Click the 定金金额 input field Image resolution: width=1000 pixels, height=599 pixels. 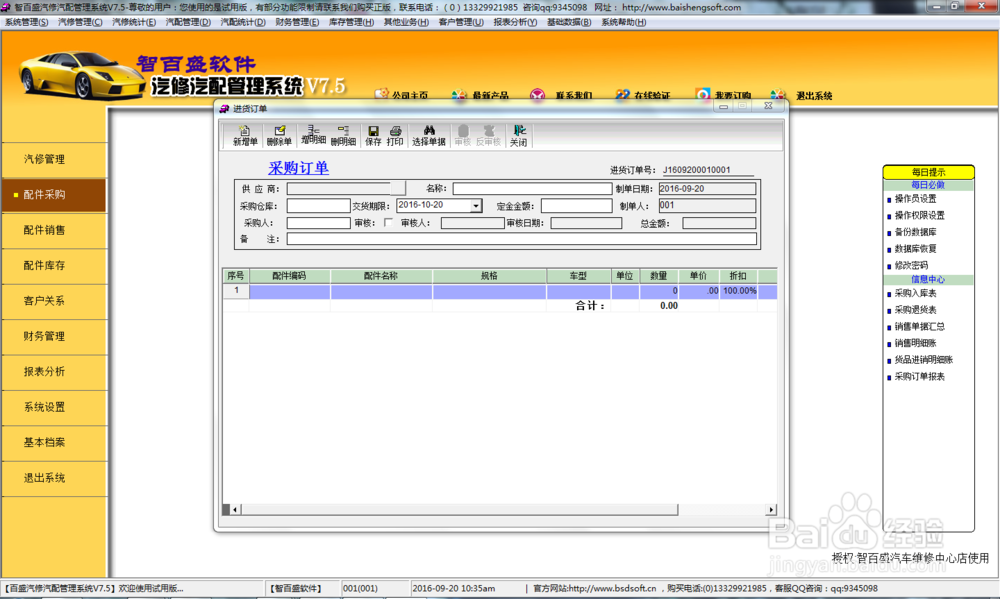[x=577, y=205]
